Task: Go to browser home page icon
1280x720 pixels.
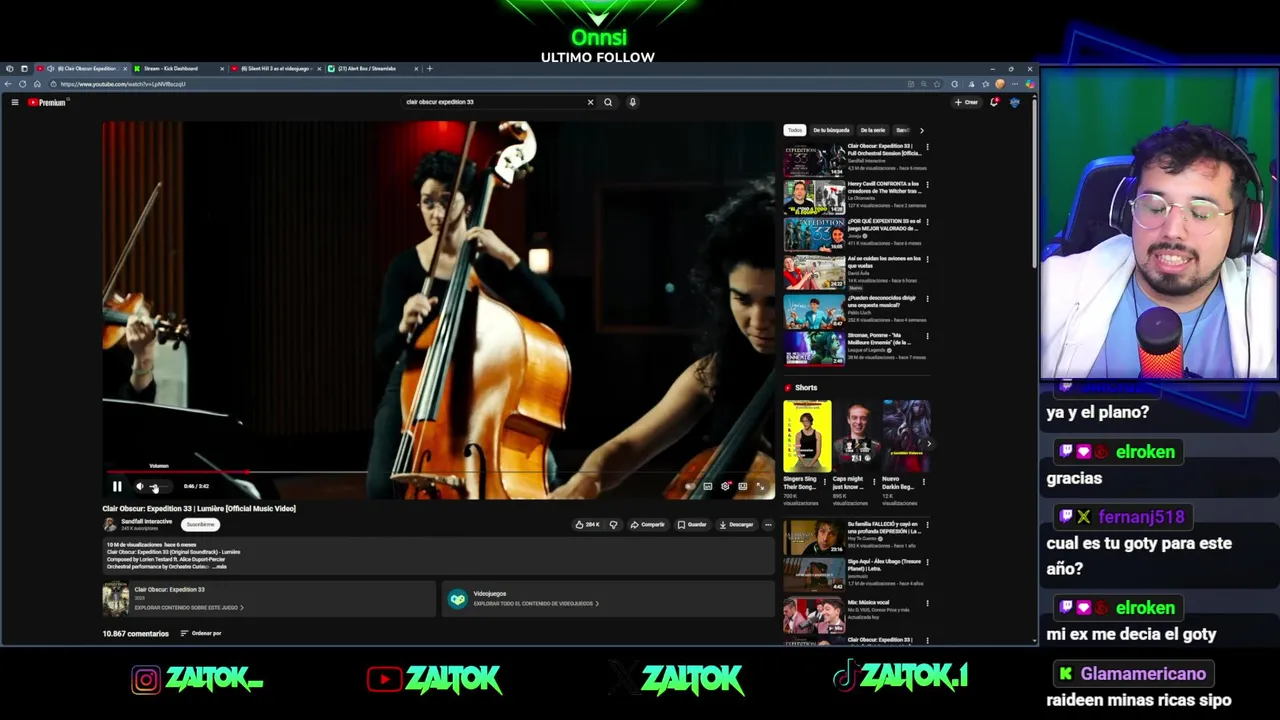Action: coord(38,84)
